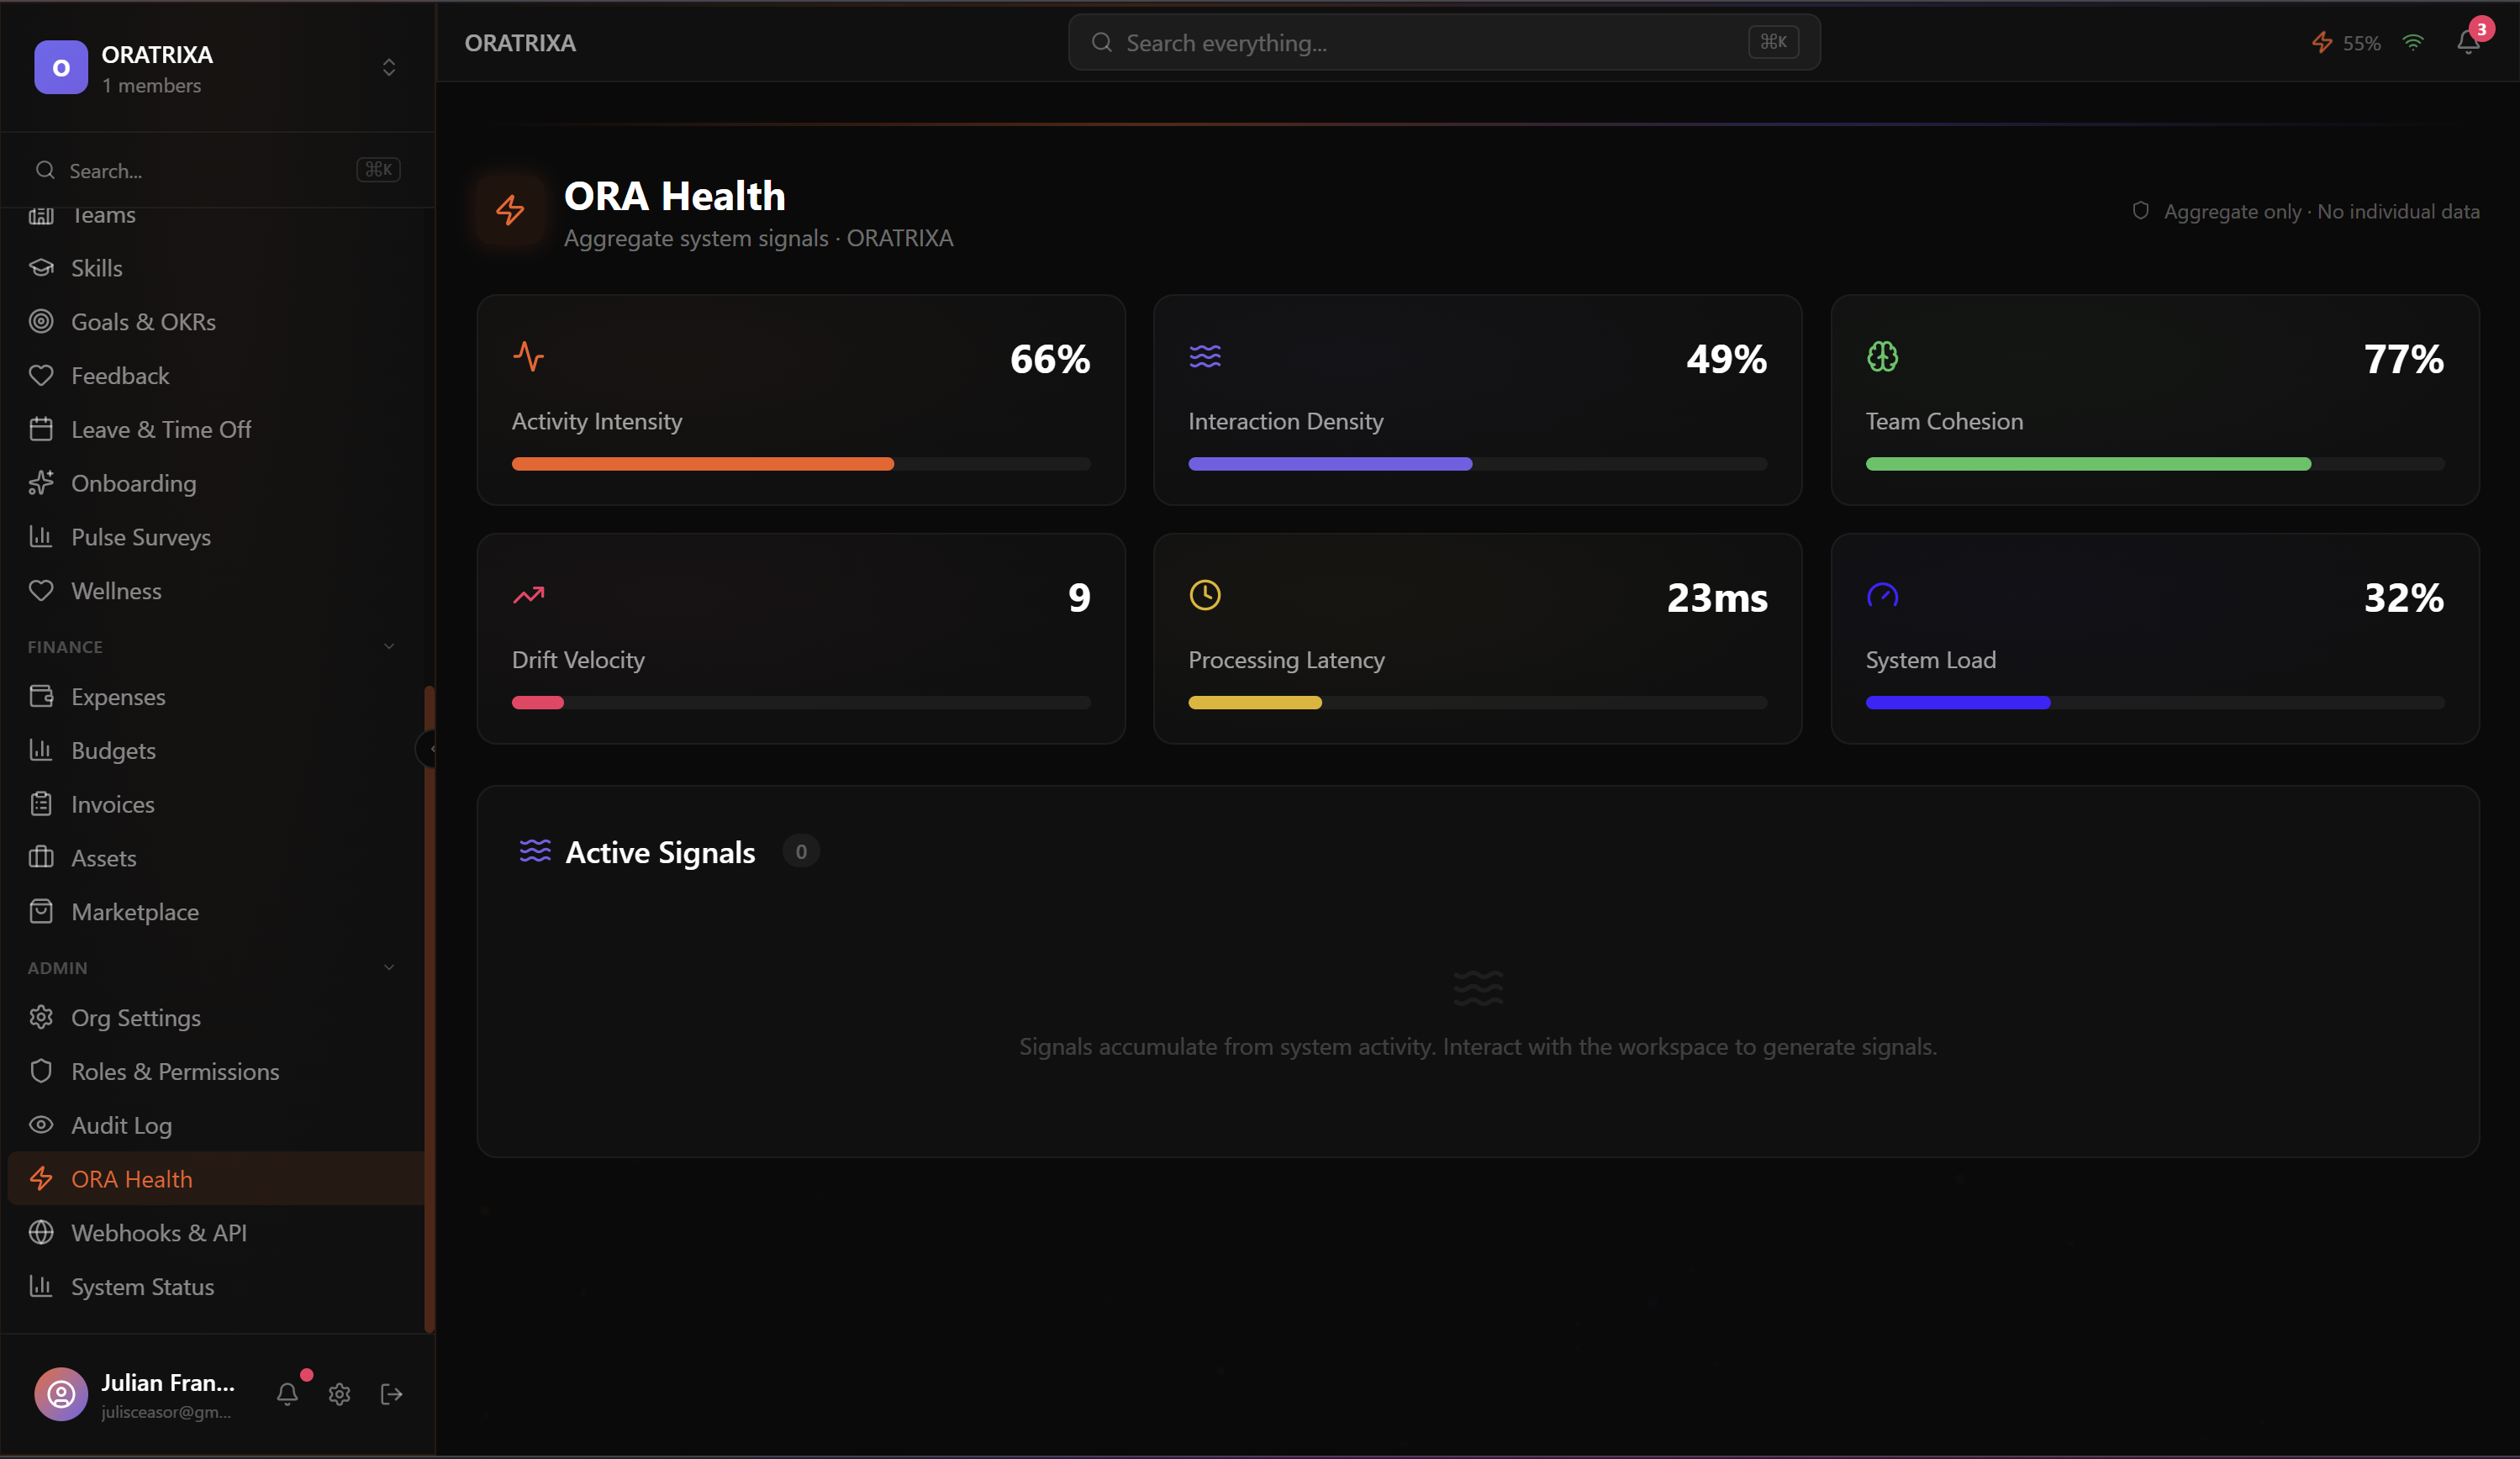Click the System Status chart icon
2520x1459 pixels.
(x=41, y=1286)
